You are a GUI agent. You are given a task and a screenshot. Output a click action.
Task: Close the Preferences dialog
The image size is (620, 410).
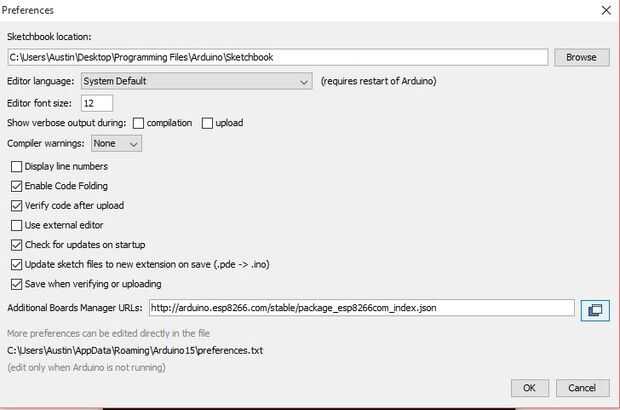605,10
